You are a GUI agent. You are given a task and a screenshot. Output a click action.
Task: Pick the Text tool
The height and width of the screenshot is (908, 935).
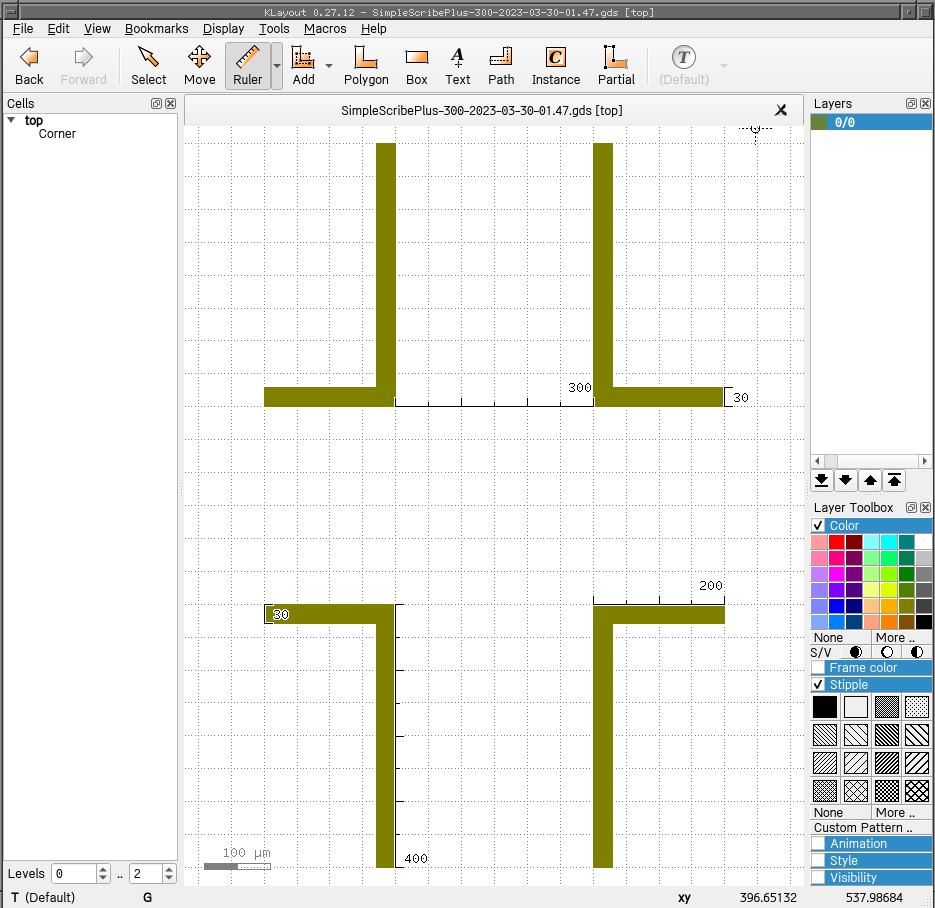[x=457, y=66]
